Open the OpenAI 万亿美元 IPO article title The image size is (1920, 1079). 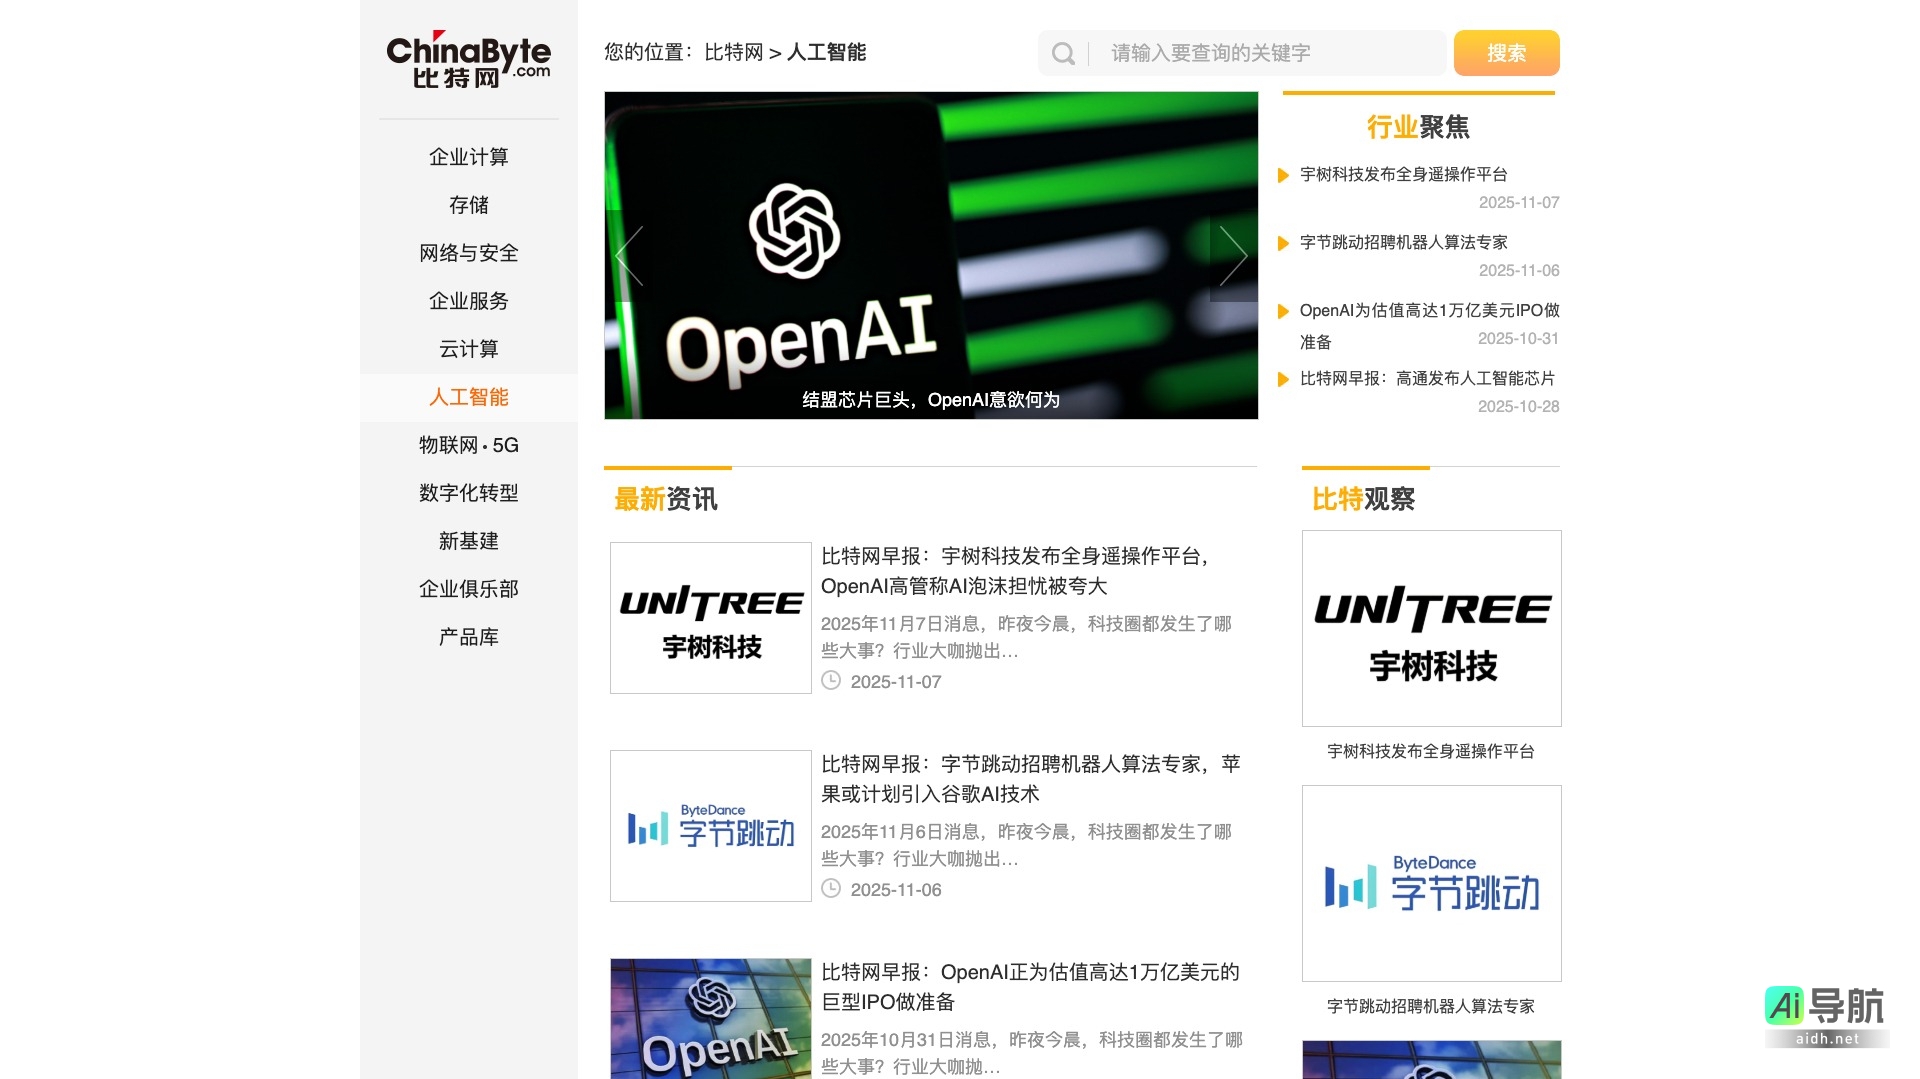tap(1029, 986)
